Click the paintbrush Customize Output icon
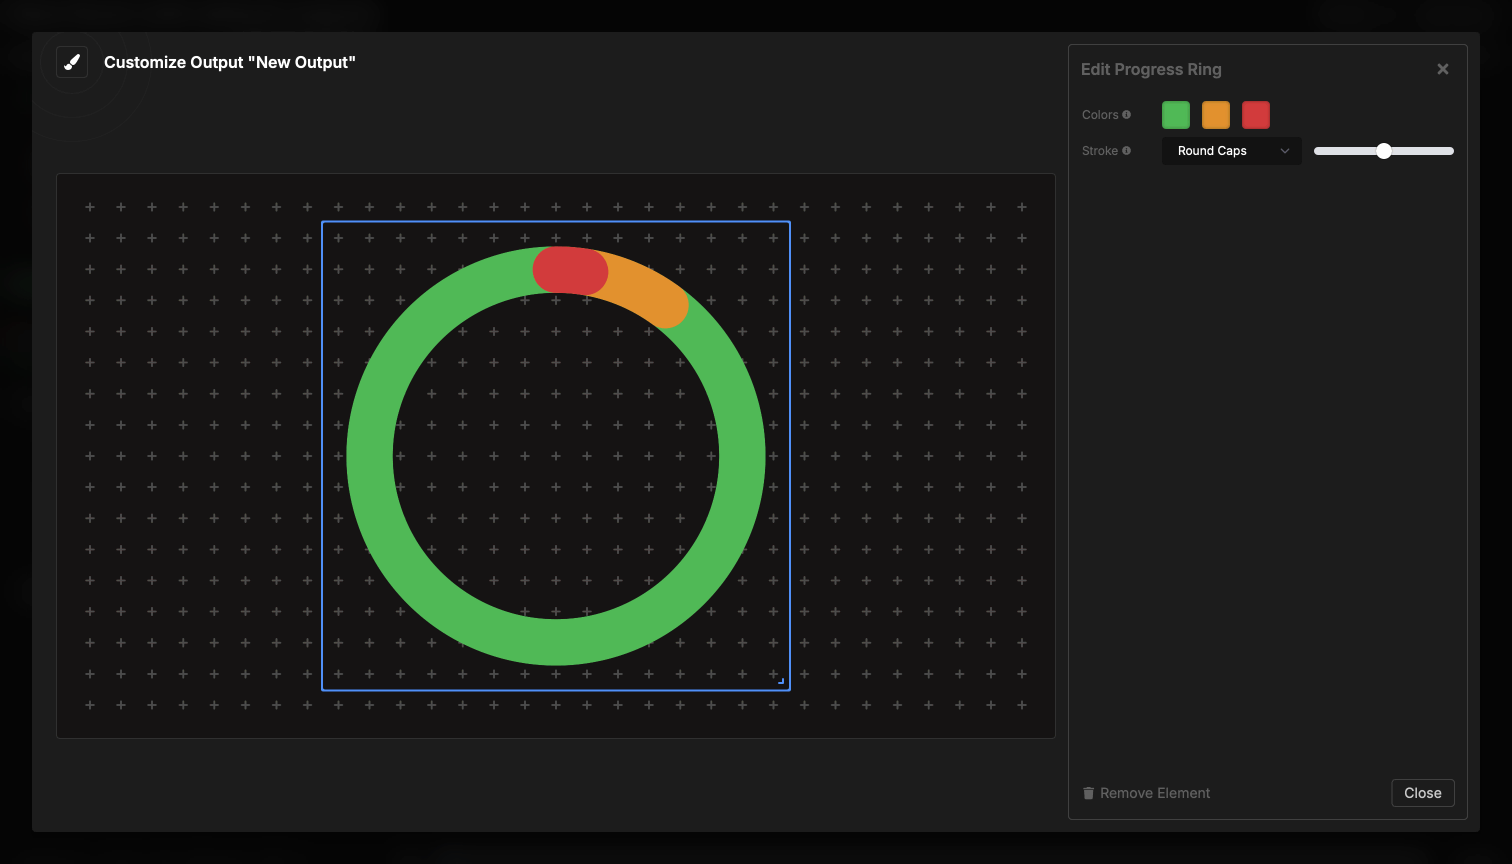Screen dimensions: 1512x864 pos(71,61)
